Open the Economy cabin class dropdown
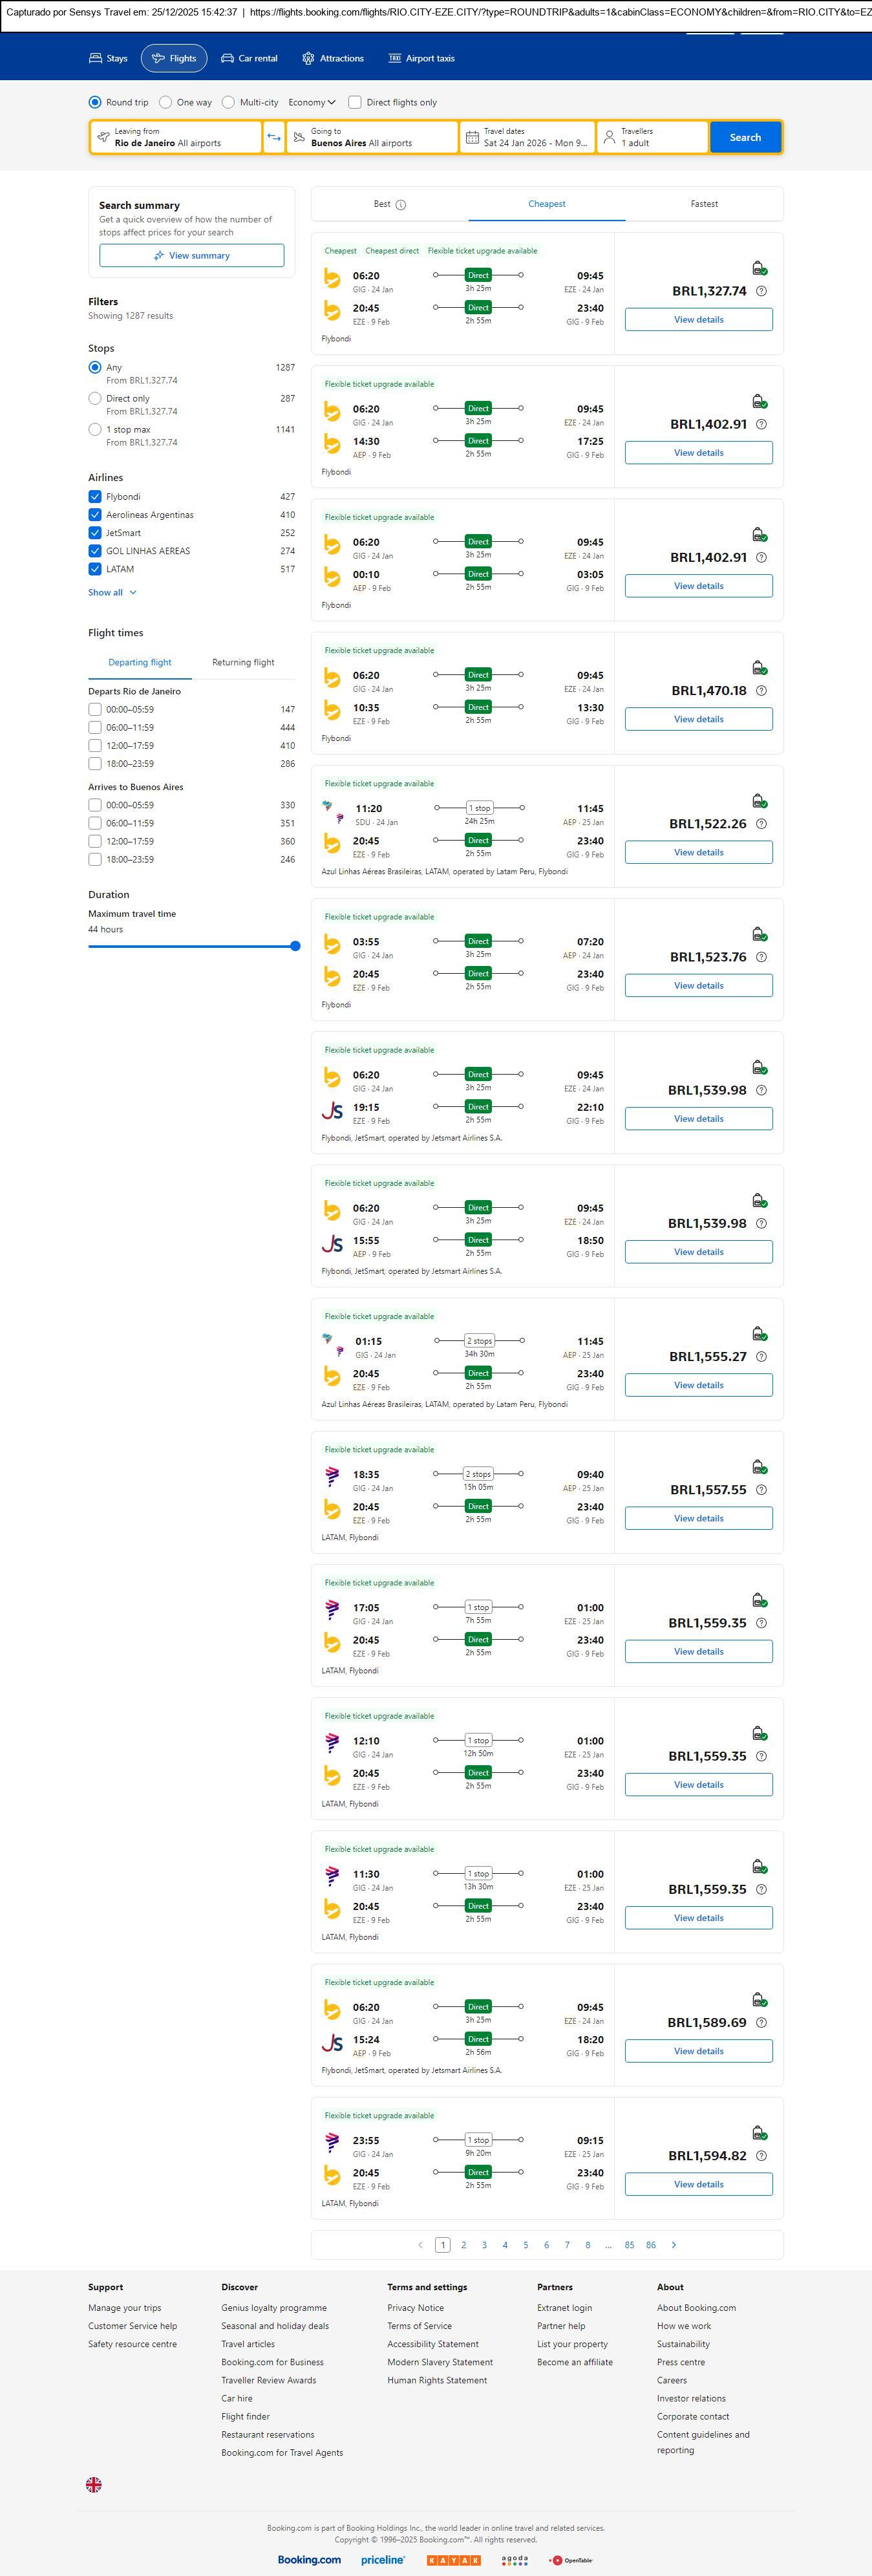 [312, 102]
